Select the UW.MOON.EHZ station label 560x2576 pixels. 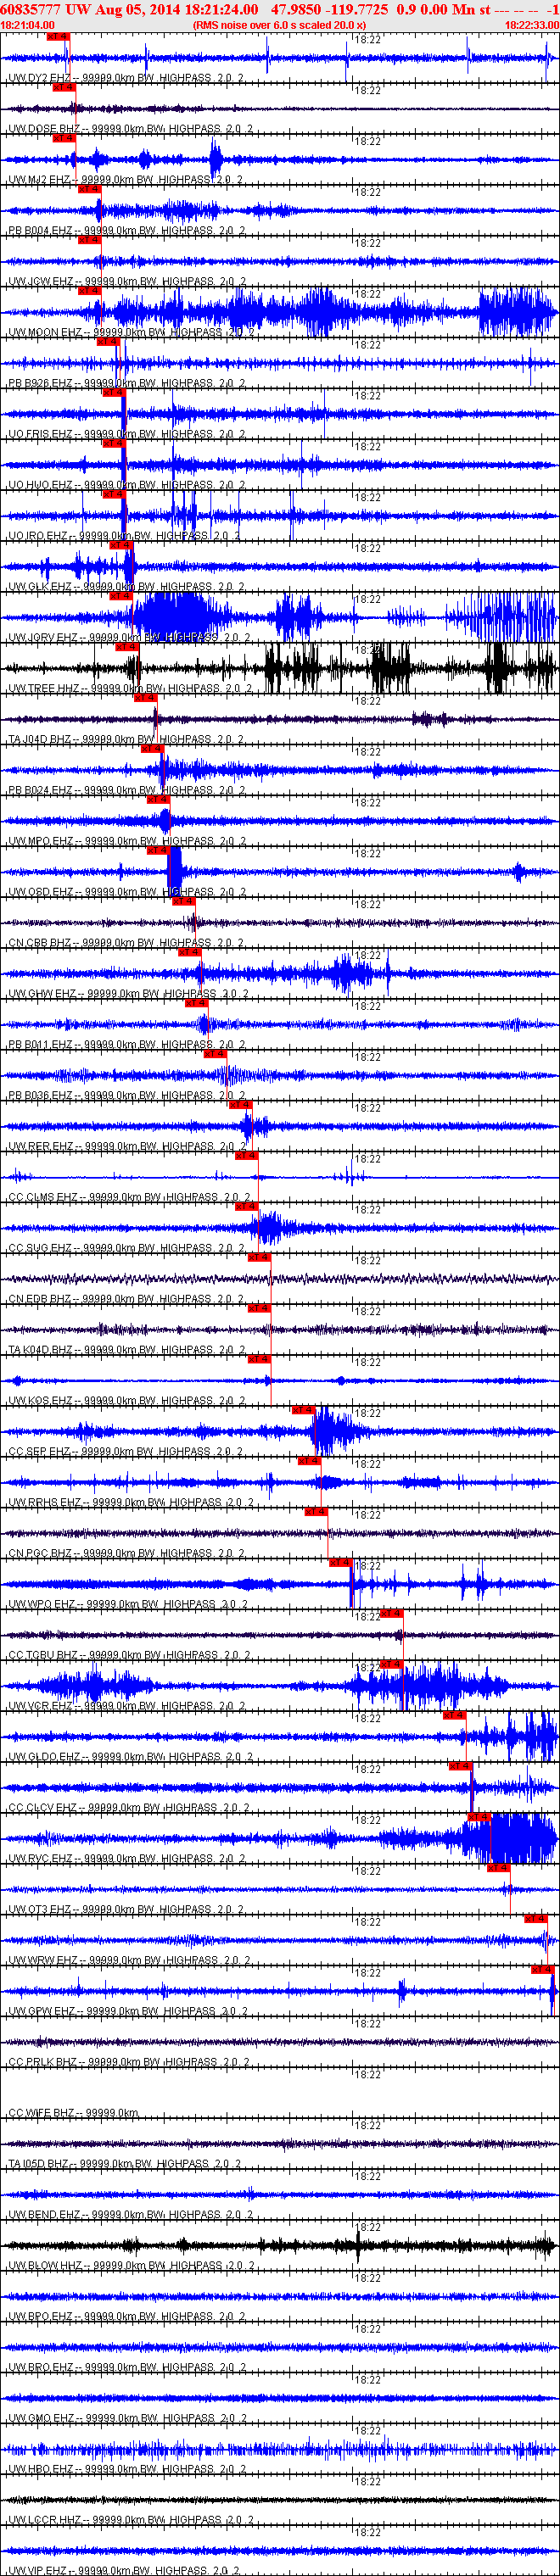(x=45, y=333)
